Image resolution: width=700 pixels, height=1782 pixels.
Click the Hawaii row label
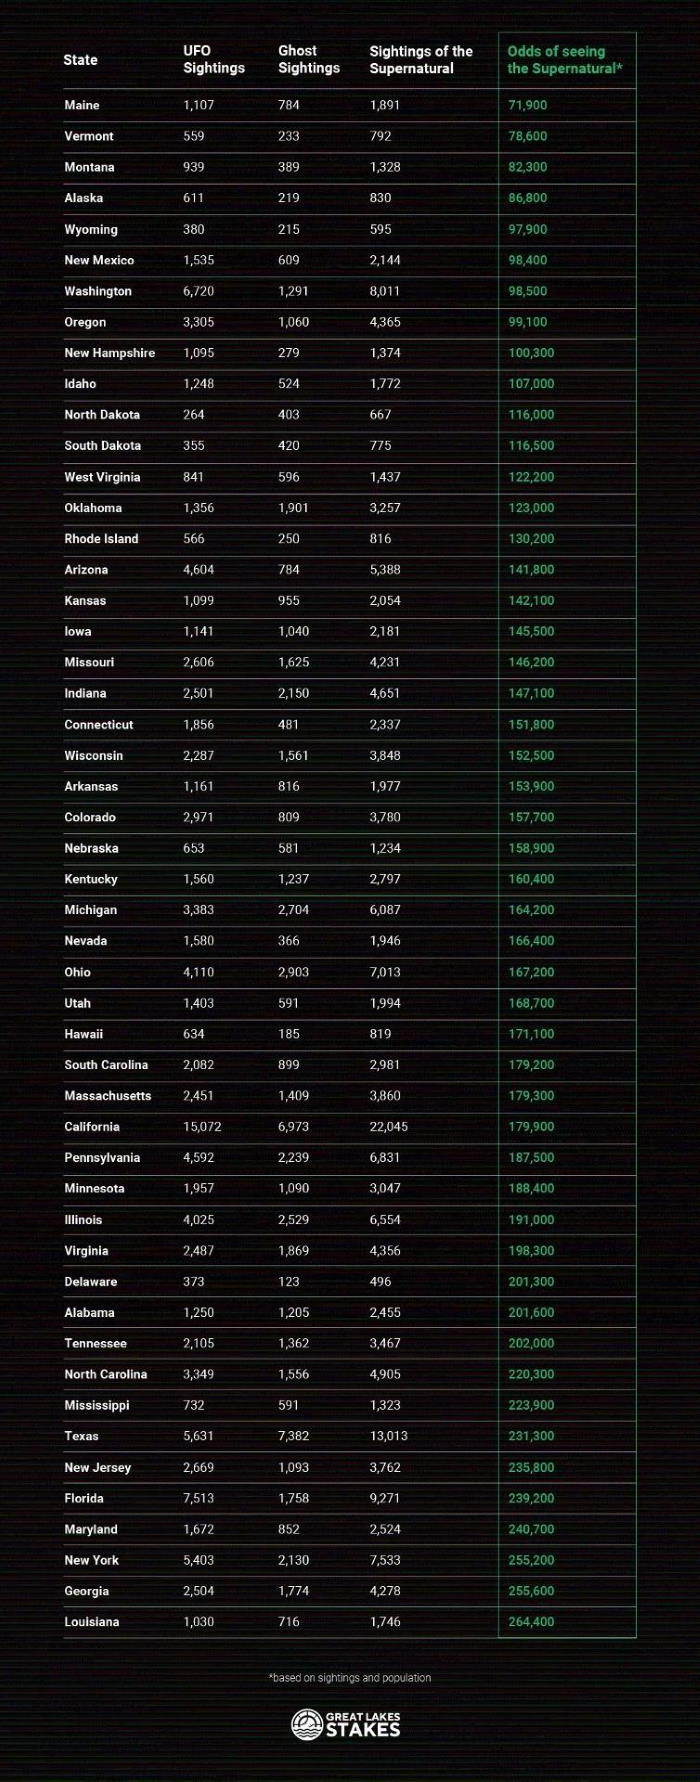click(x=83, y=1034)
